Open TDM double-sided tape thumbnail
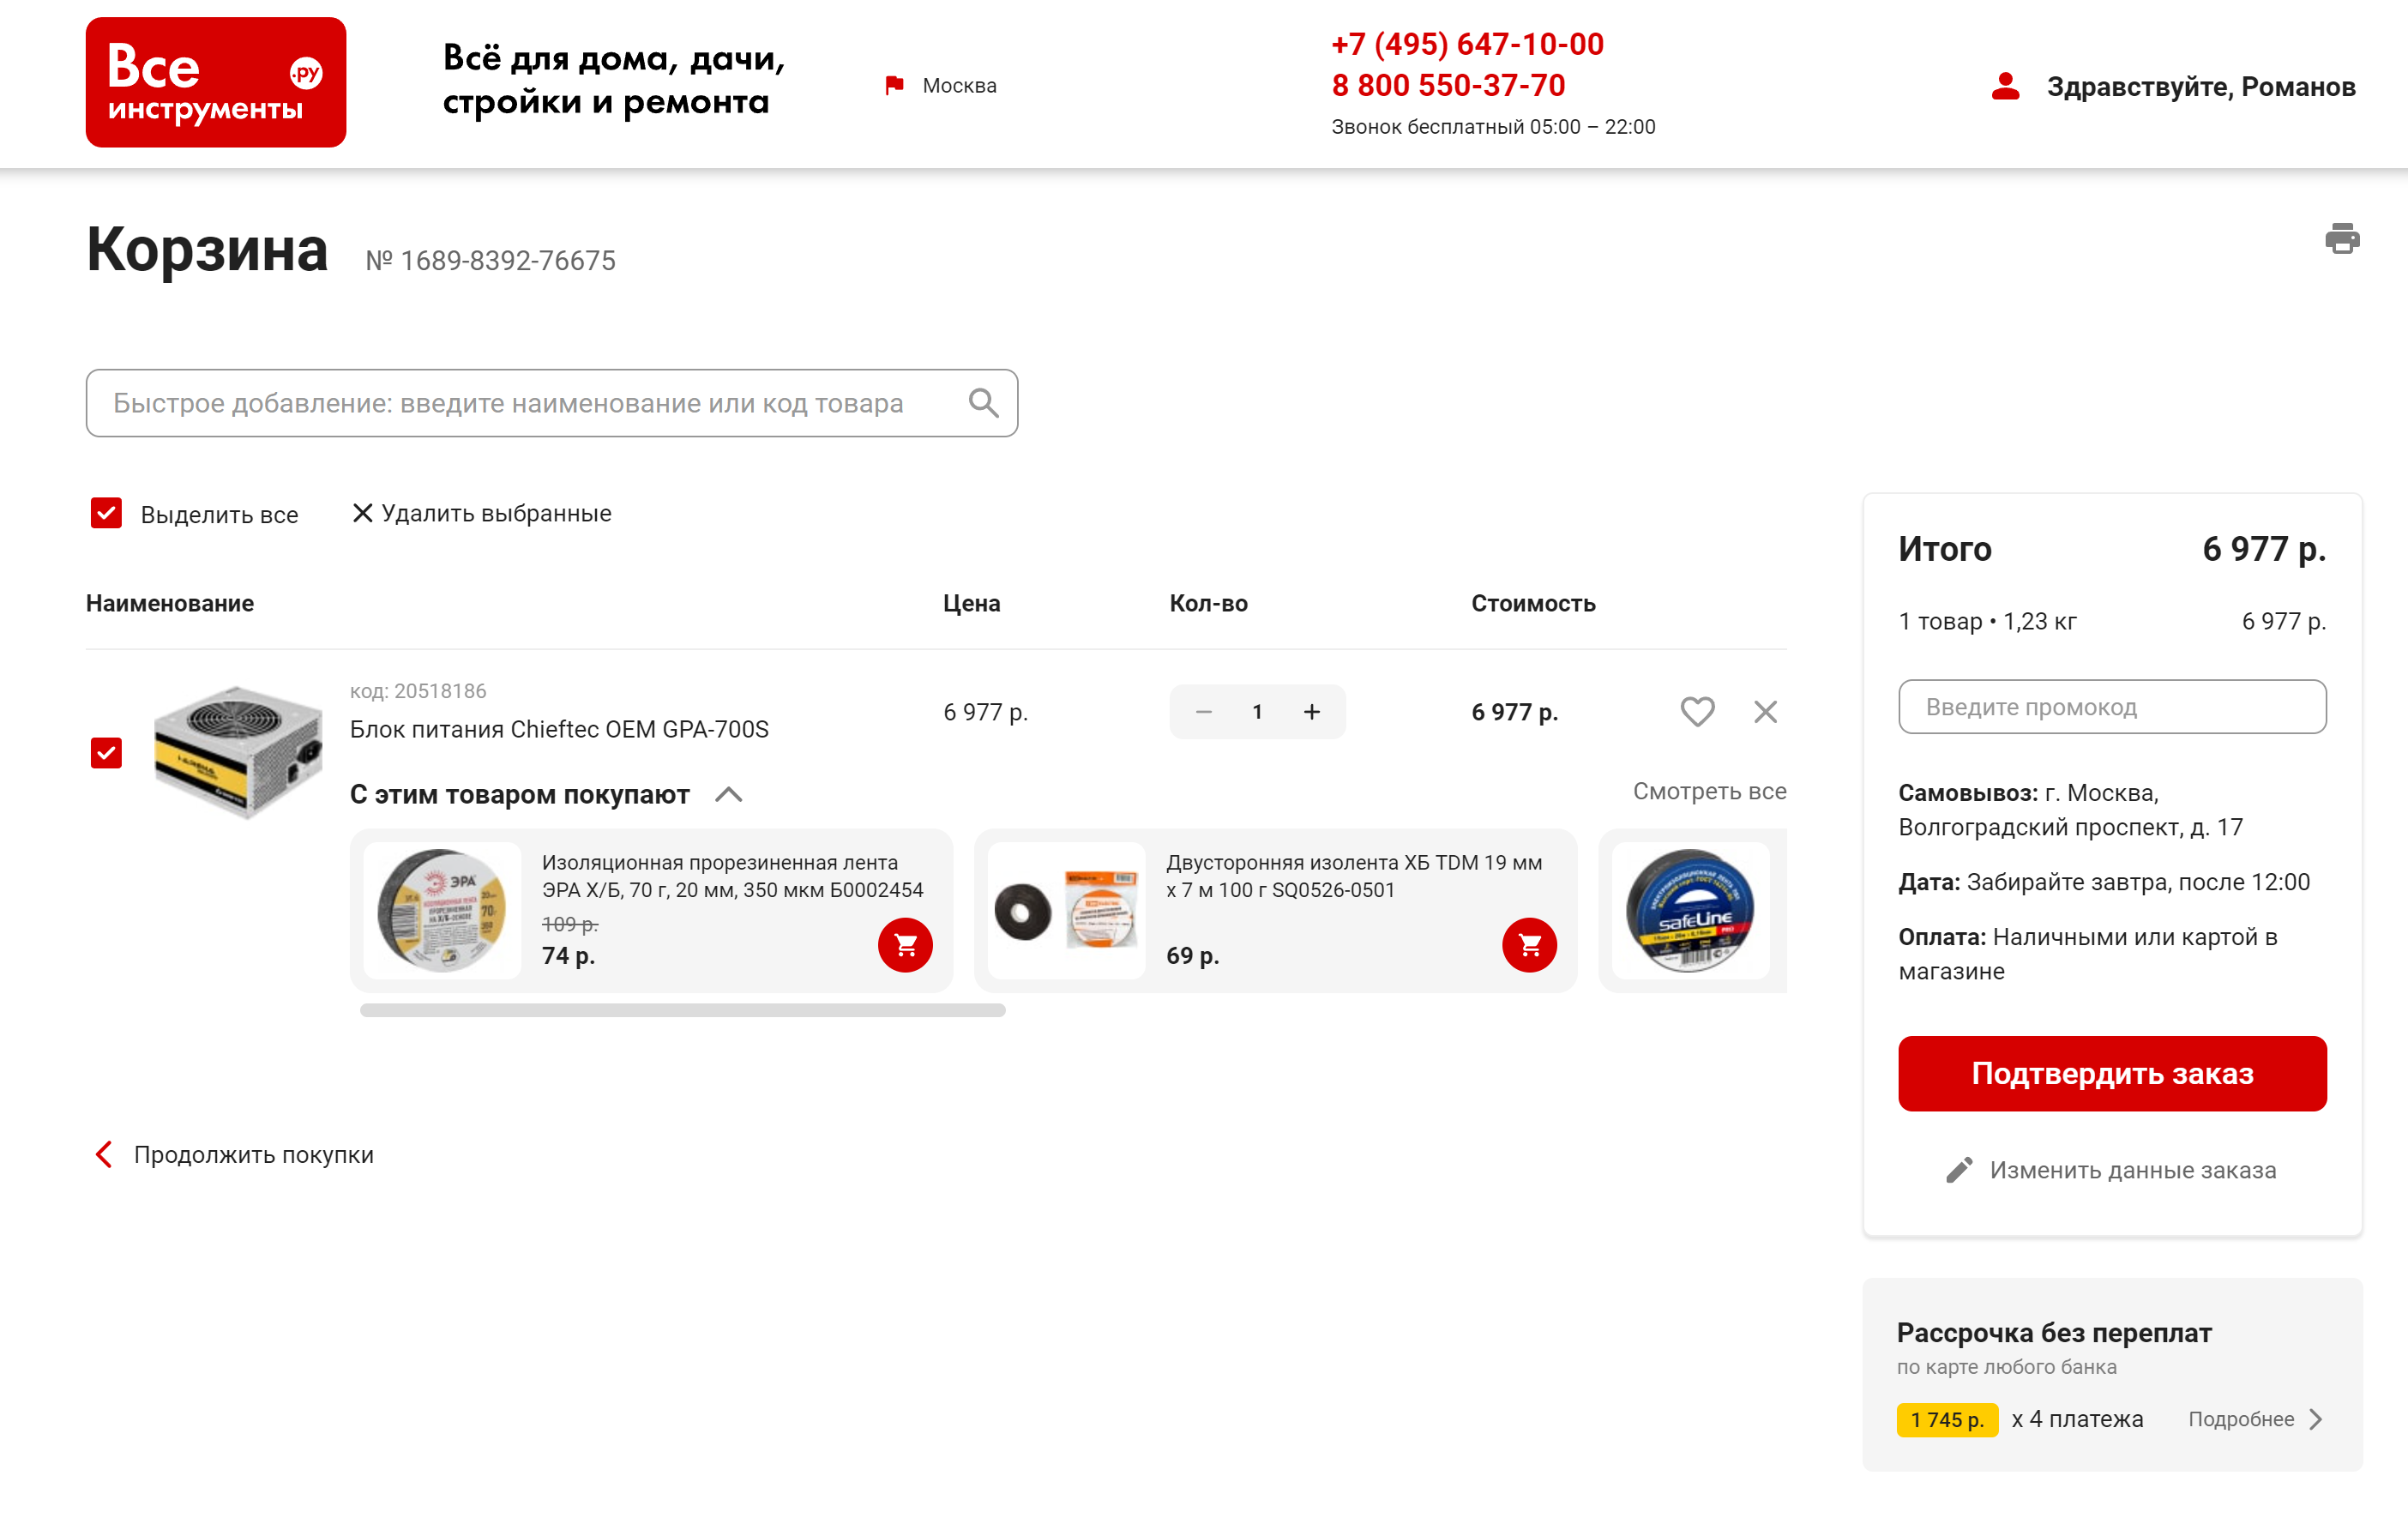The height and width of the screenshot is (1530, 2408). pos(1066,910)
